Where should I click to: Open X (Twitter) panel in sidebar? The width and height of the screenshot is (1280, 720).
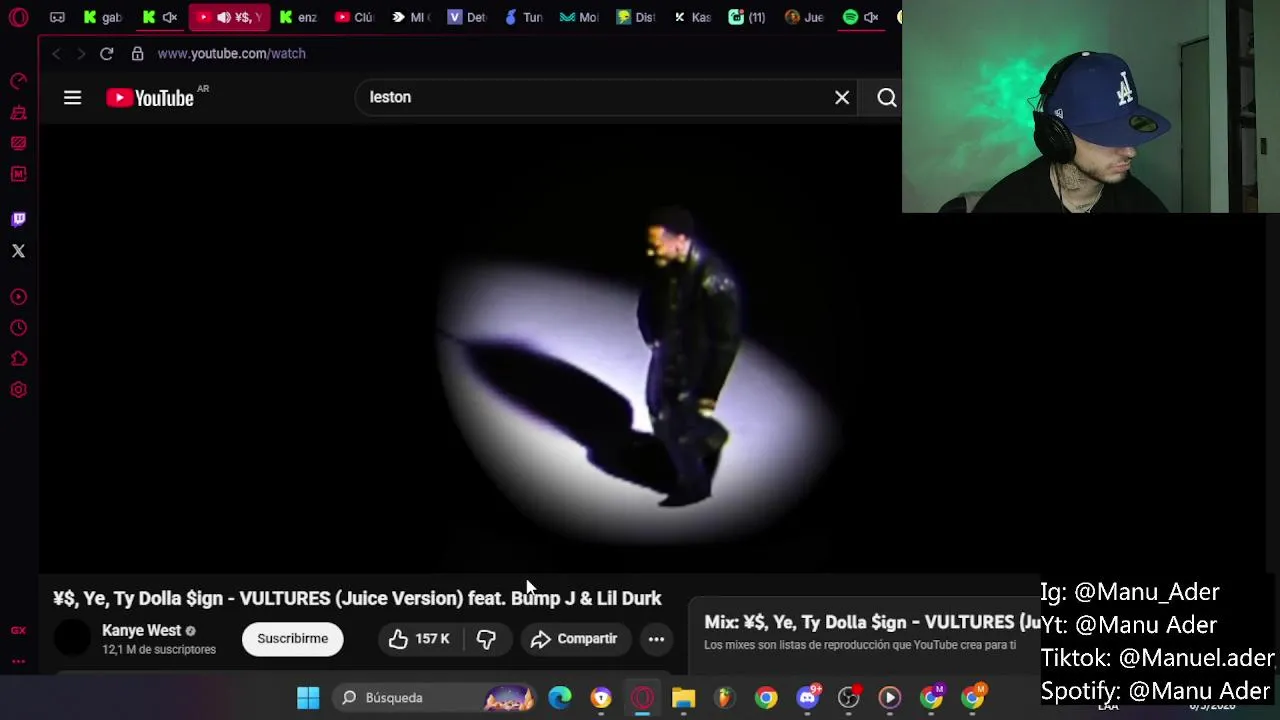(18, 251)
